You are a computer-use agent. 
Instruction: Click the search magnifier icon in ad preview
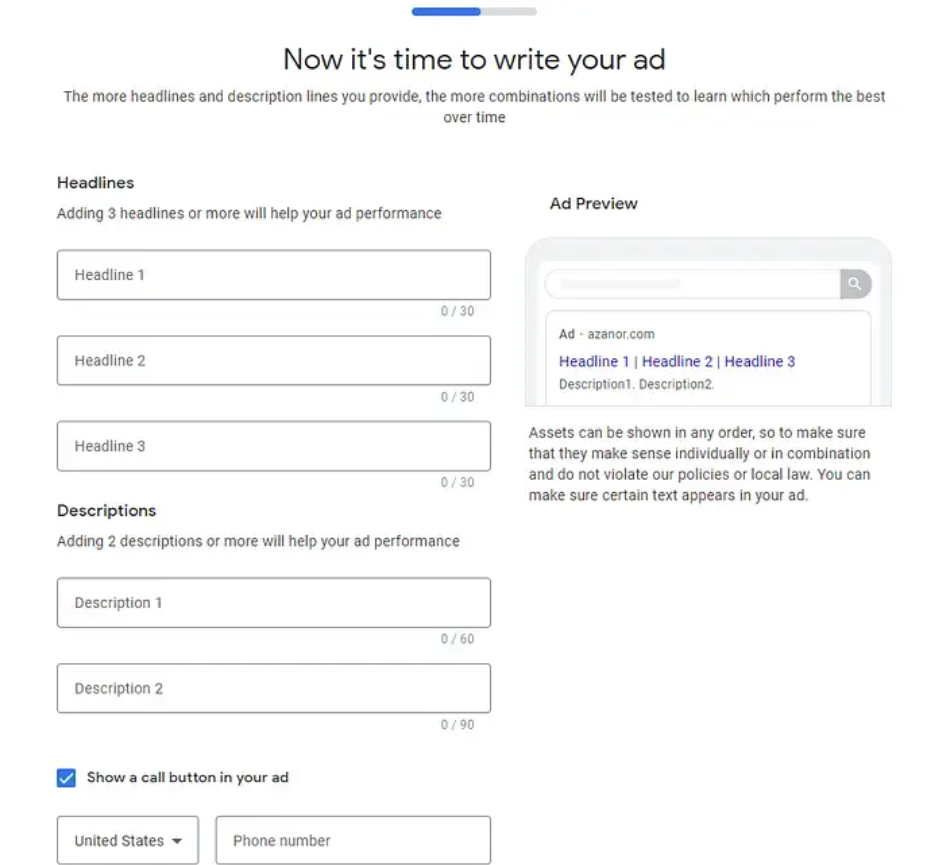(855, 284)
